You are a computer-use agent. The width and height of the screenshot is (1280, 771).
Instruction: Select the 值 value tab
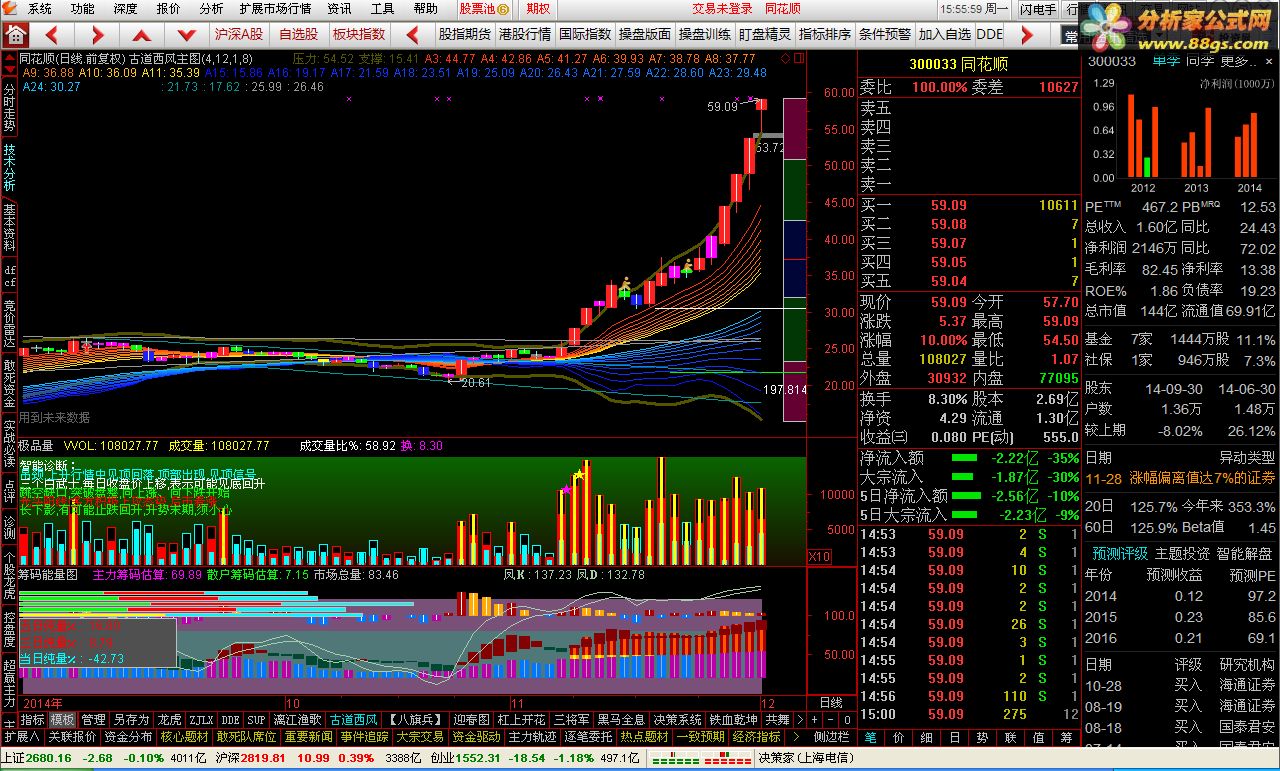tap(1038, 736)
